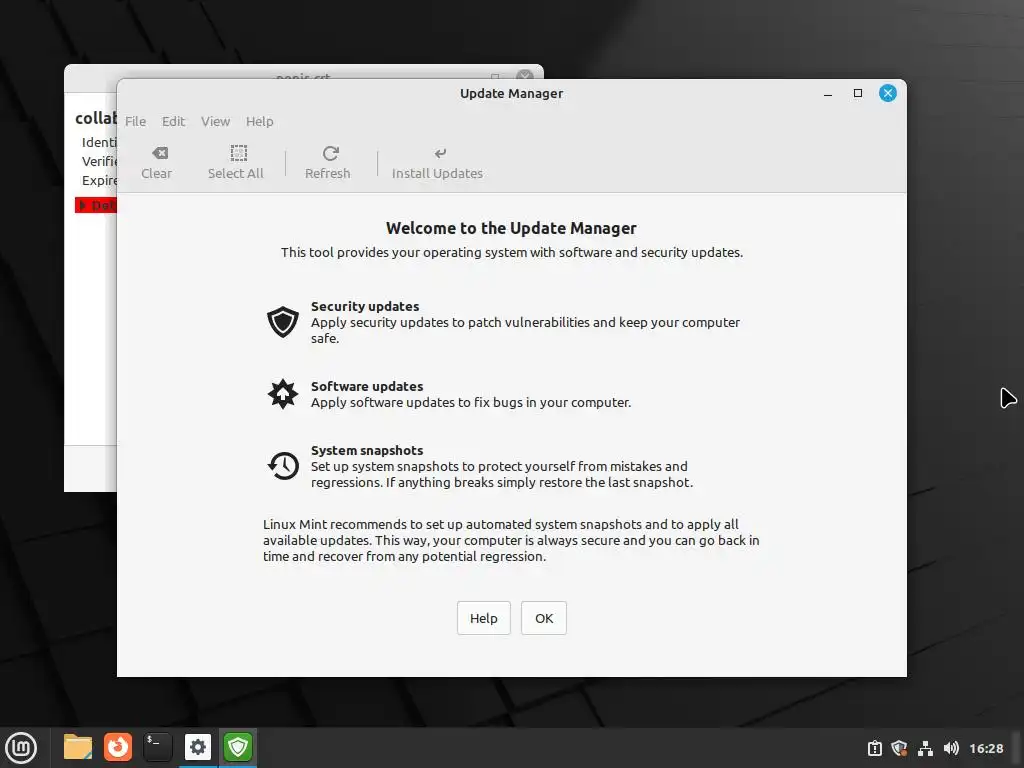Click the Install Updates toolbar icon
The width and height of the screenshot is (1024, 768).
pyautogui.click(x=440, y=153)
